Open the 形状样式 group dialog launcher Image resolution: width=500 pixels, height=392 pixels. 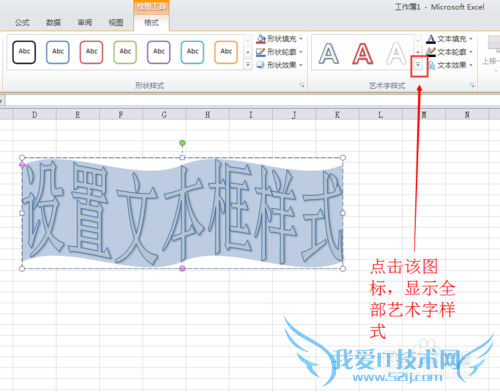pos(302,86)
